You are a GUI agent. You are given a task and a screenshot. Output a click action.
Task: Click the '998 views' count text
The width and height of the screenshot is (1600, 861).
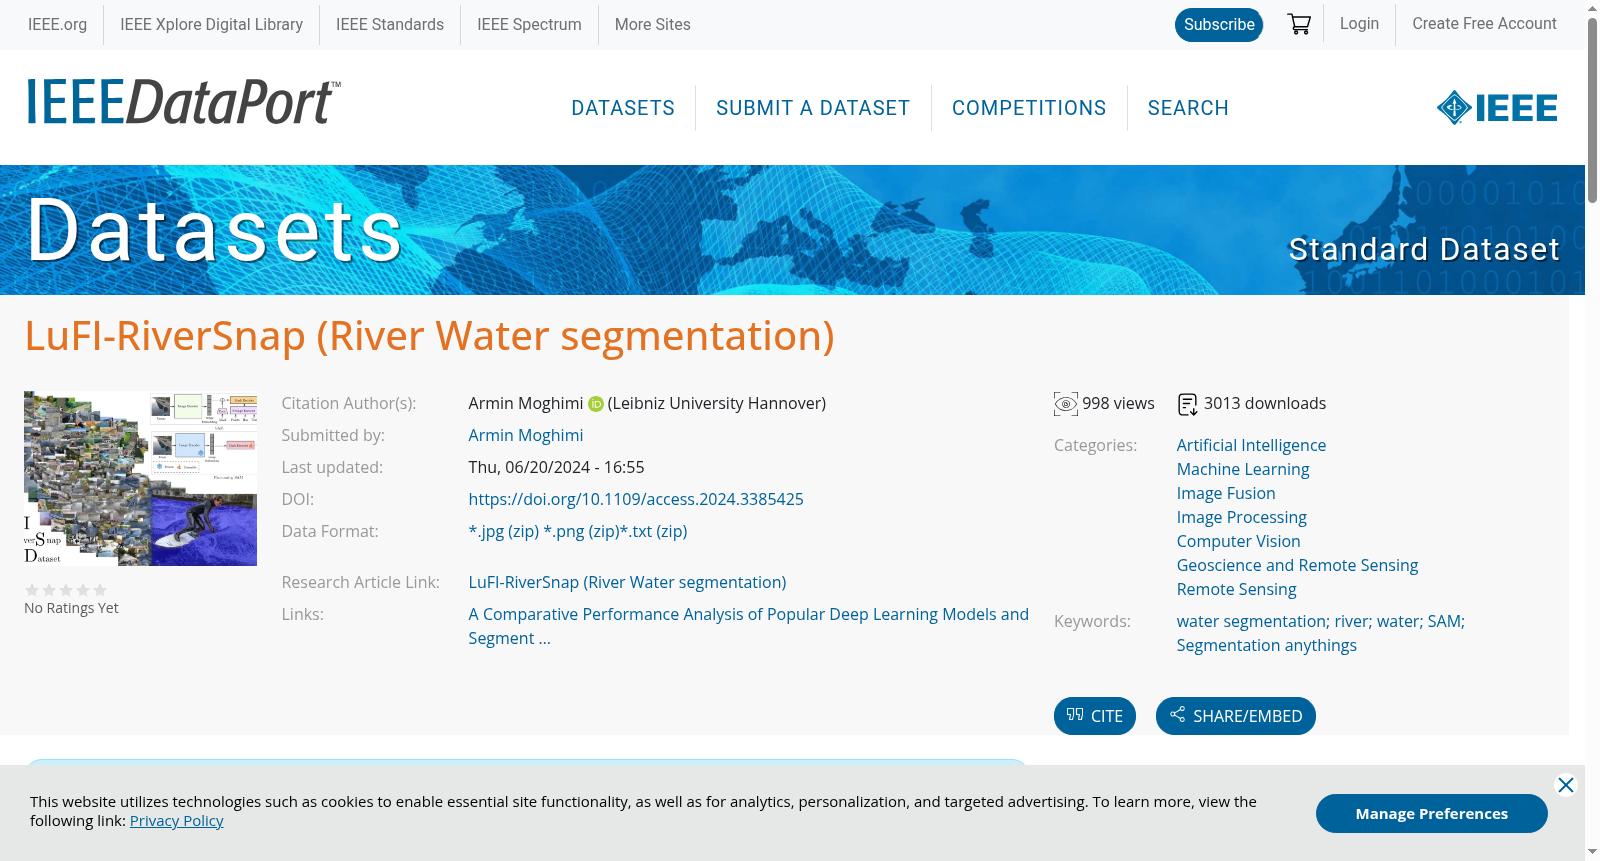[1118, 403]
